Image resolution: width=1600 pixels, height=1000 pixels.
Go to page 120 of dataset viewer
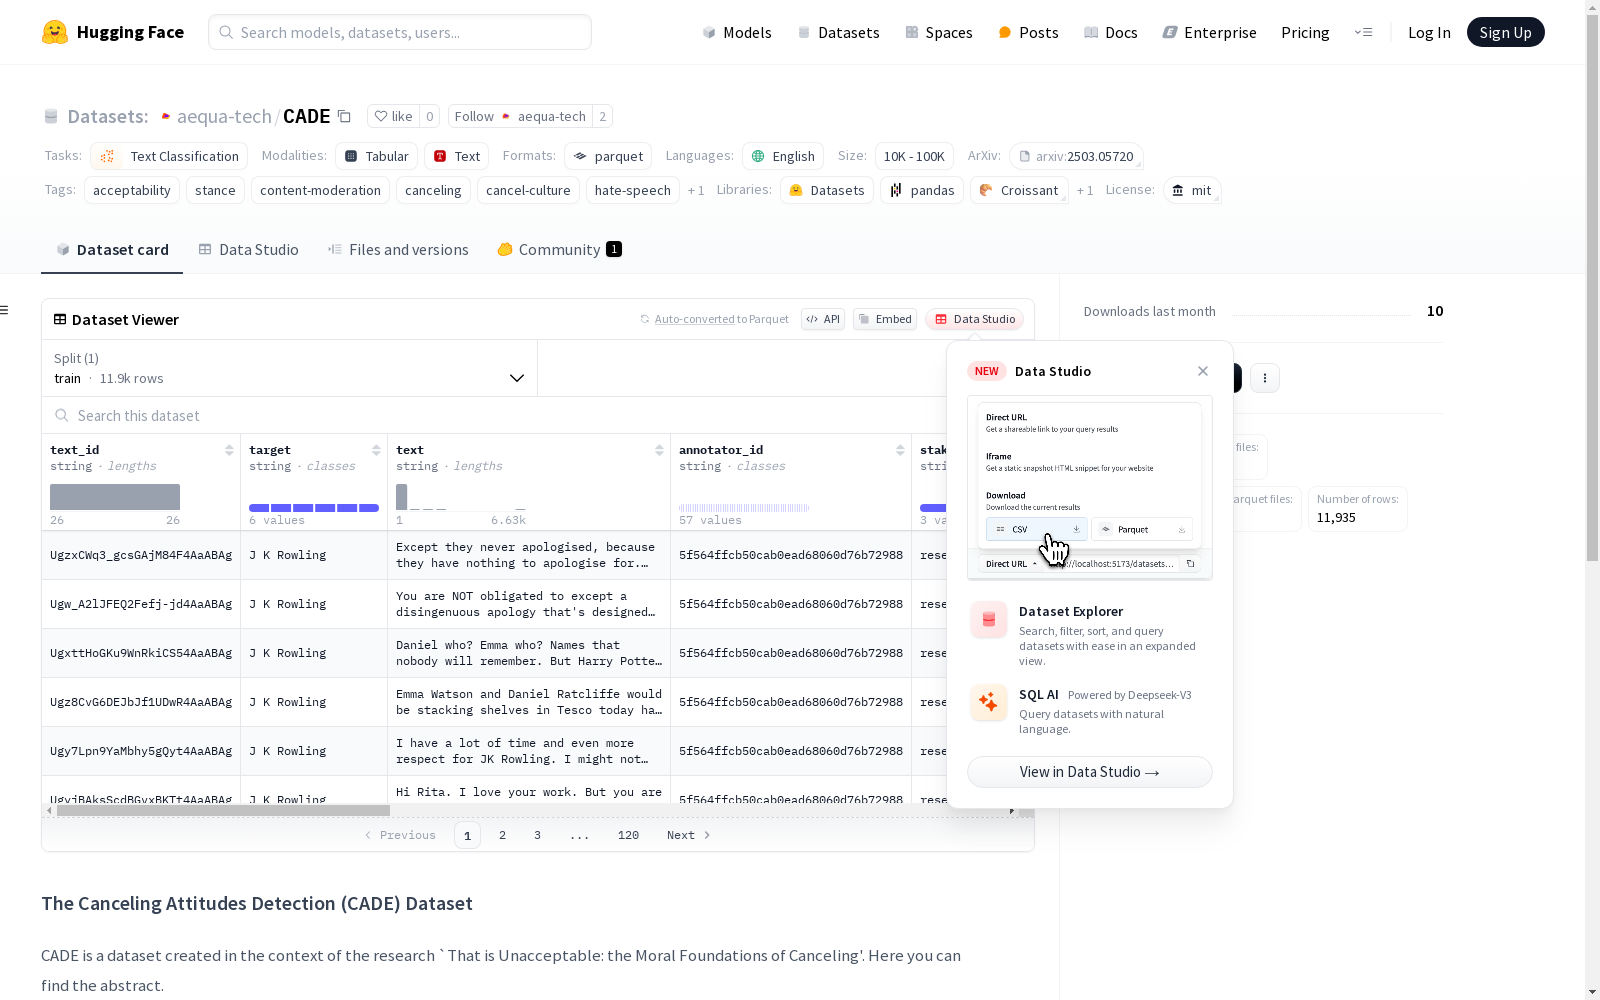click(628, 835)
